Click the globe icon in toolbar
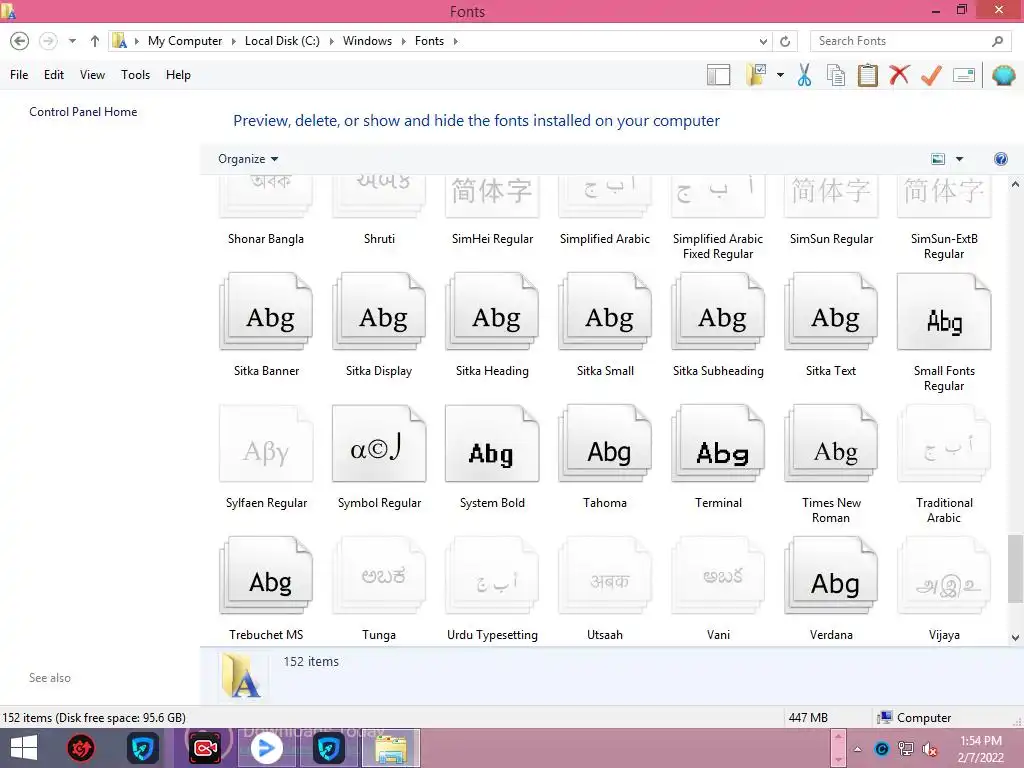 point(1004,75)
